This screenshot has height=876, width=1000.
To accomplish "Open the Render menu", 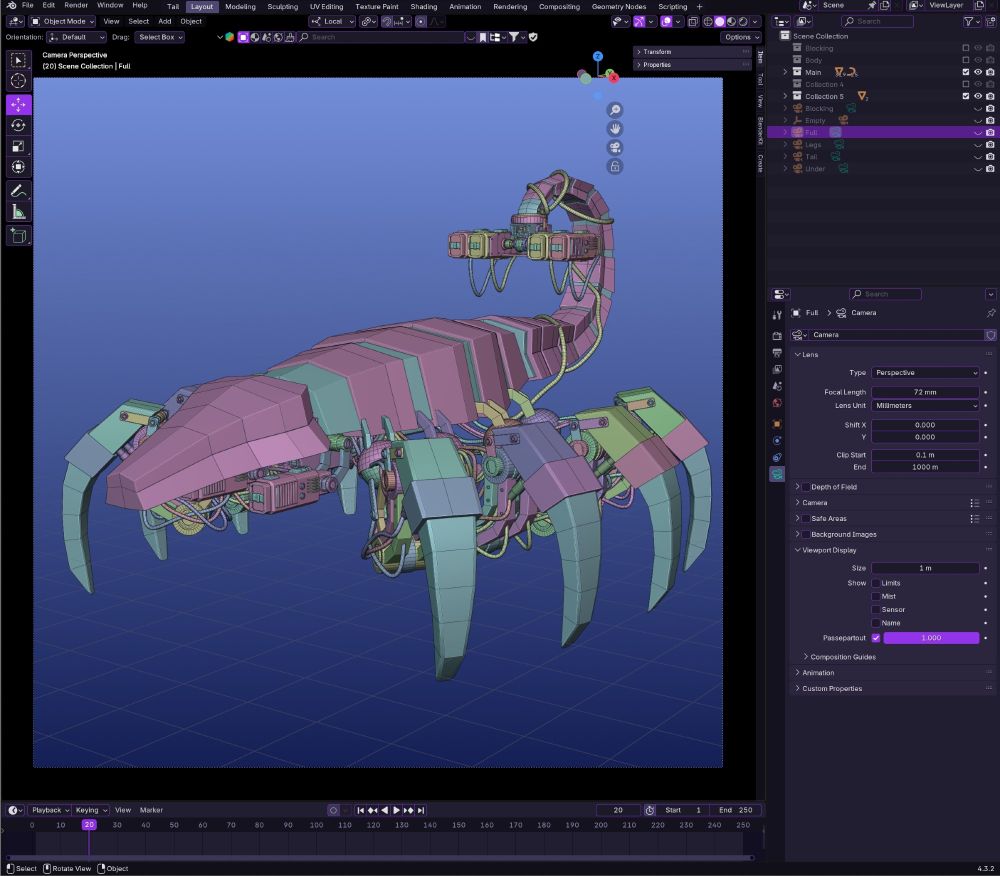I will [x=76, y=5].
